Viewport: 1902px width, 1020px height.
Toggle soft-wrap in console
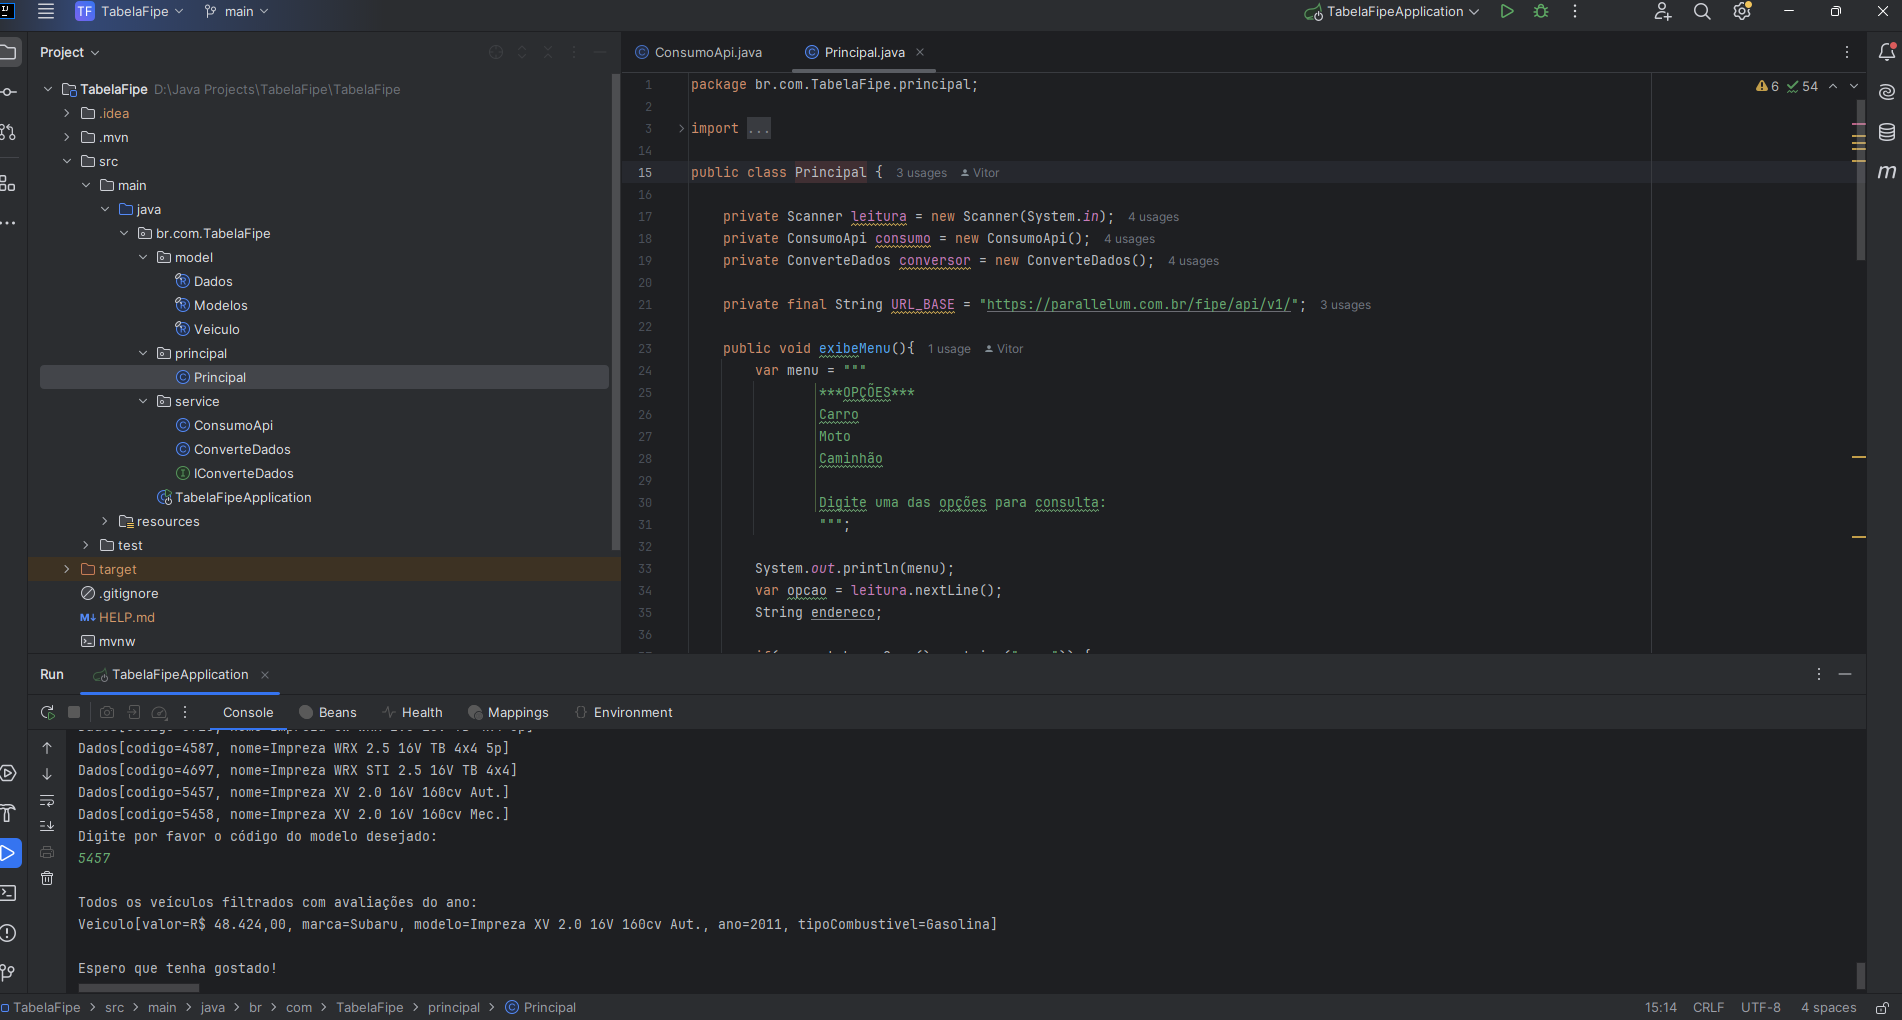point(47,801)
